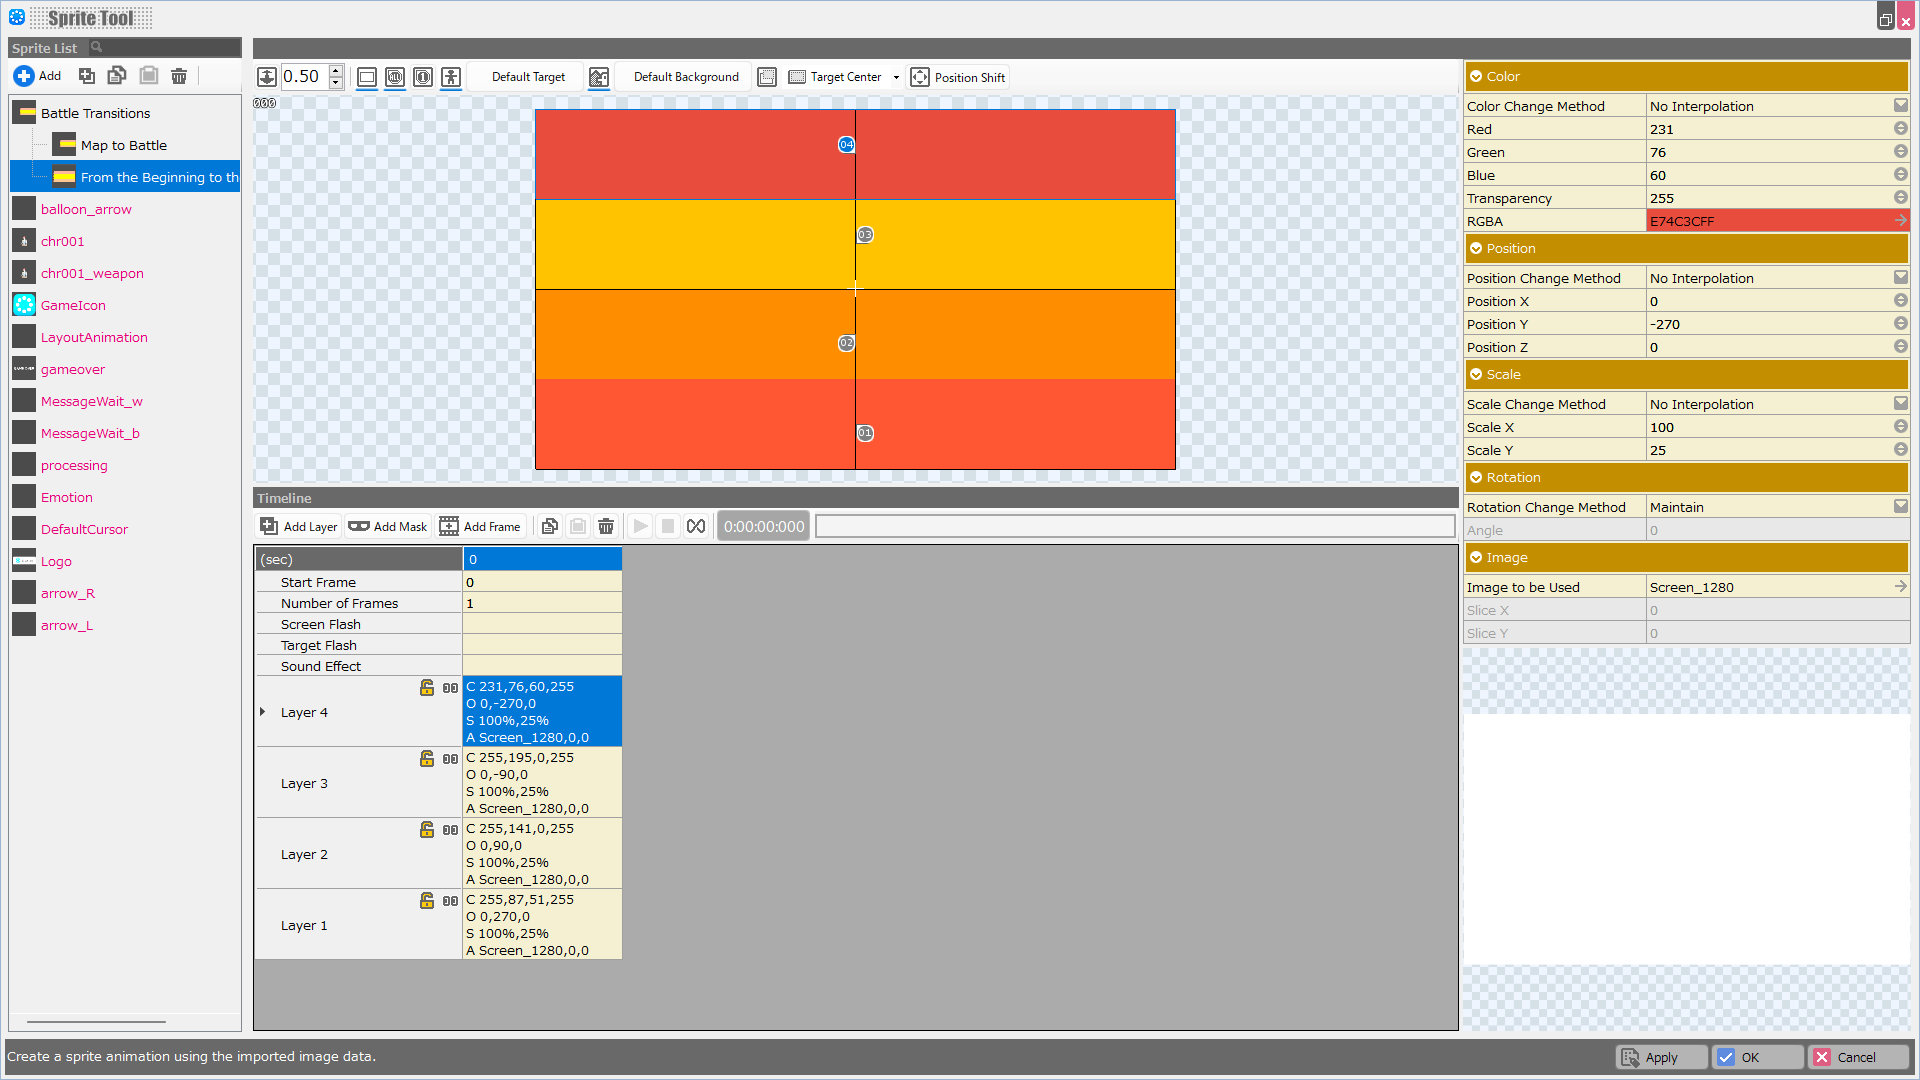
Task: Click the Apply button
Action: [x=1661, y=1057]
